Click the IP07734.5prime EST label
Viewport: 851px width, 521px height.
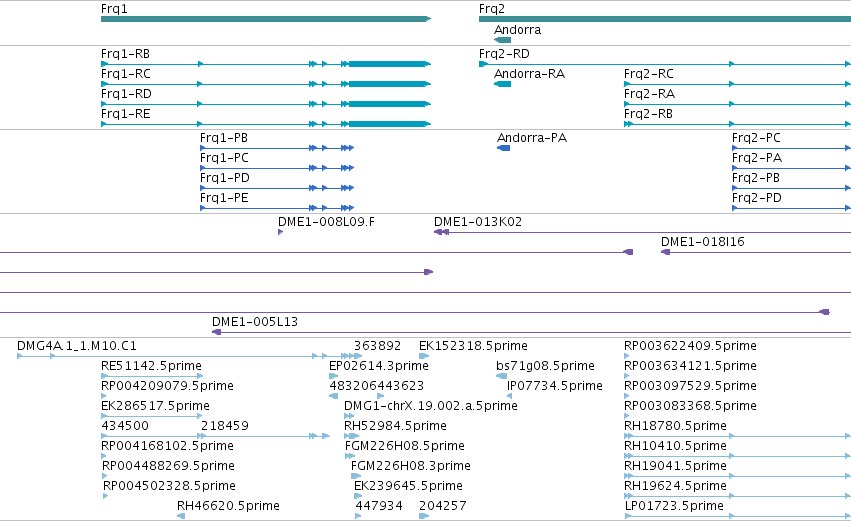[555, 386]
